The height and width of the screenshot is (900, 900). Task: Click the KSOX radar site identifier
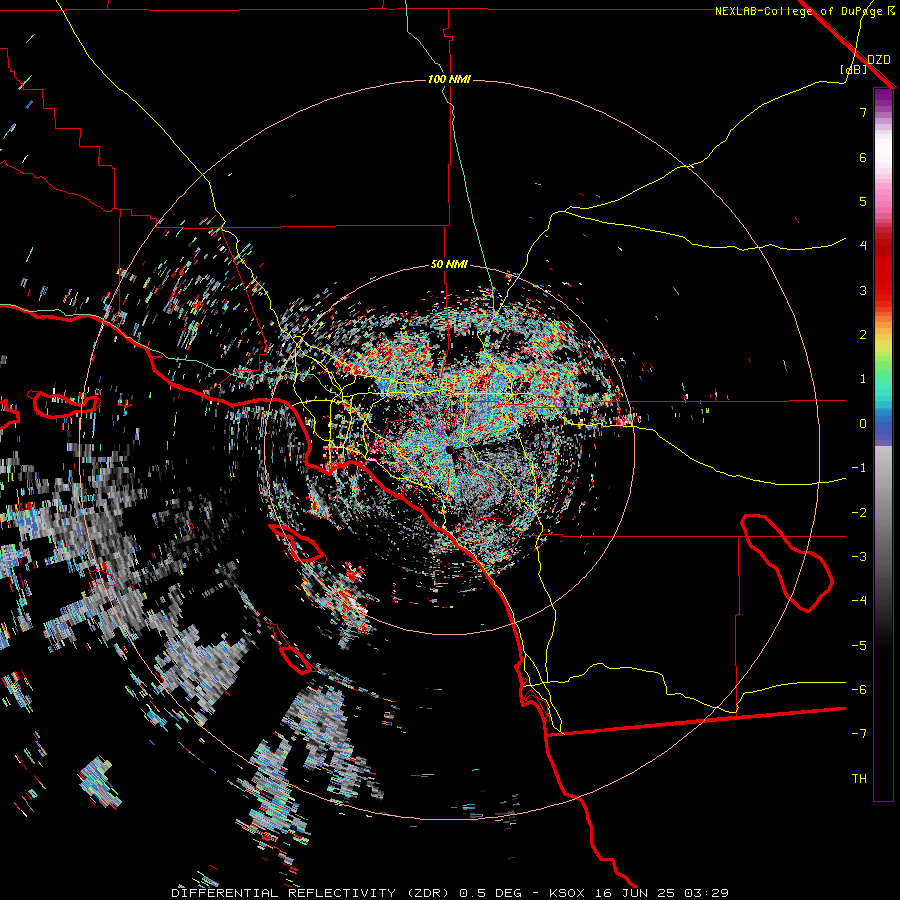click(x=566, y=893)
